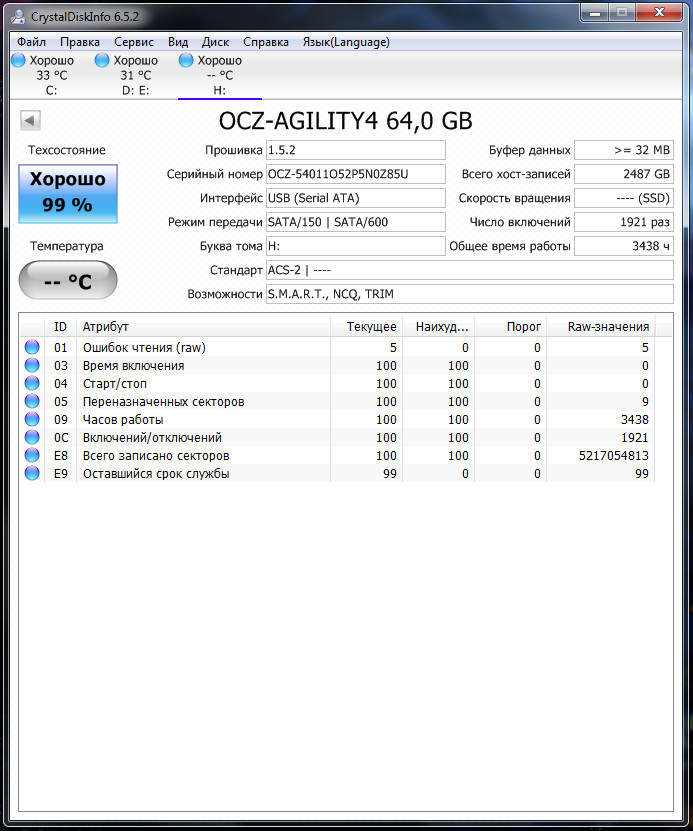
Task: Click the total work time 3438 ч field
Action: [624, 246]
